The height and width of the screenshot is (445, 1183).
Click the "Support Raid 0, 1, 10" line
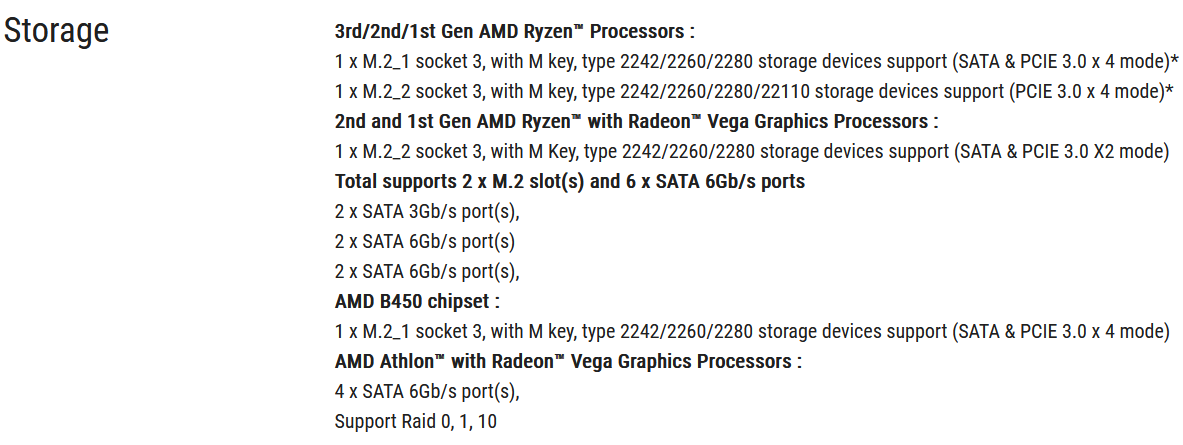point(415,421)
